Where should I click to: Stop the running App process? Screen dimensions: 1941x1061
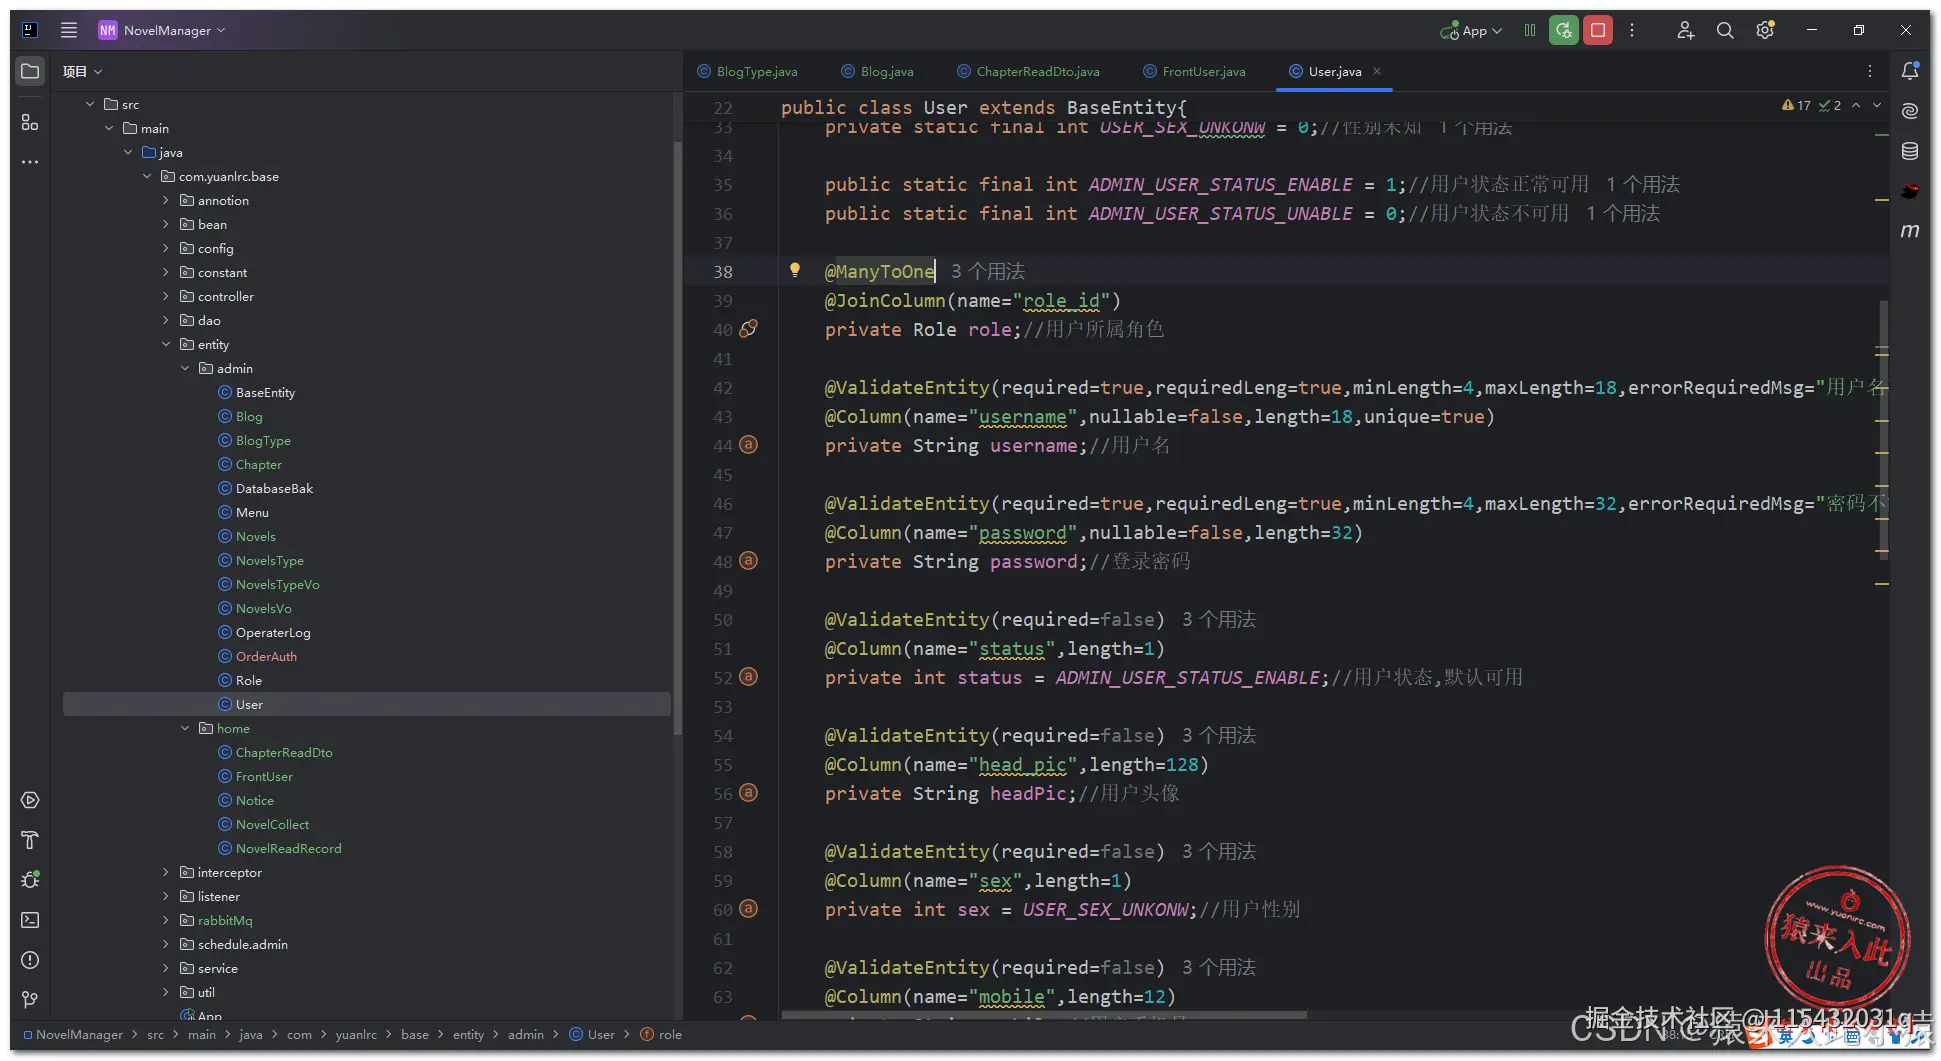[x=1598, y=30]
